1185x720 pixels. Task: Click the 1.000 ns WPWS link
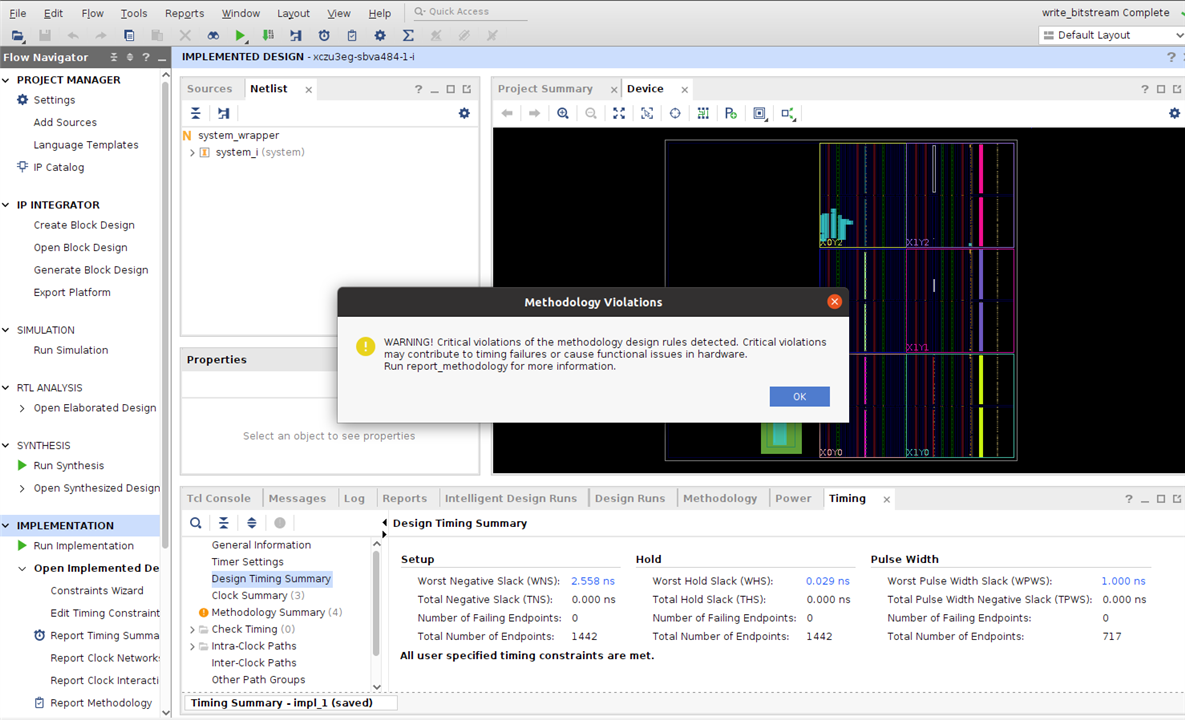coord(1123,582)
